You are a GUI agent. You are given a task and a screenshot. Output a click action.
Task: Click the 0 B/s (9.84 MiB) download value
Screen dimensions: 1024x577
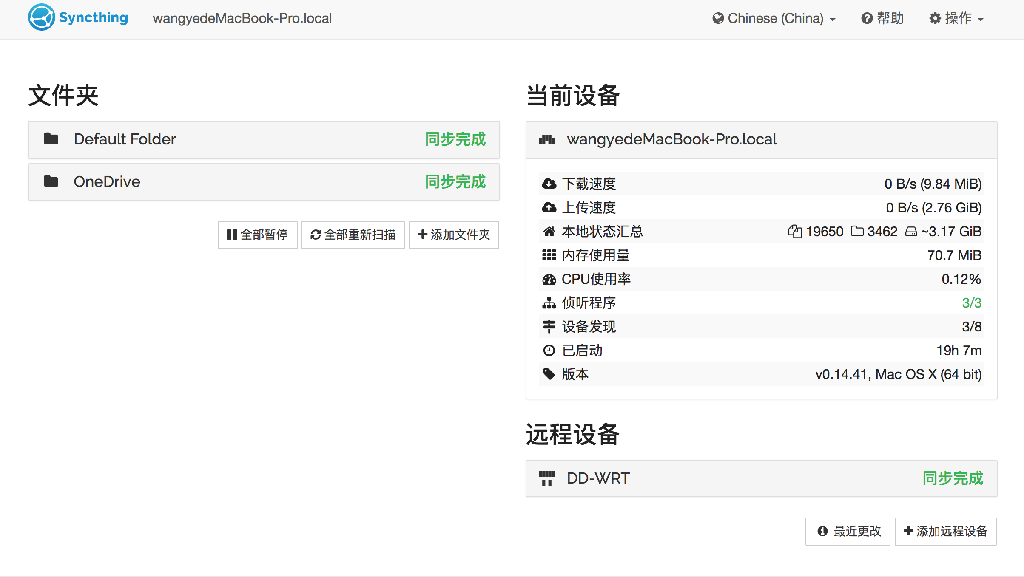pos(933,184)
